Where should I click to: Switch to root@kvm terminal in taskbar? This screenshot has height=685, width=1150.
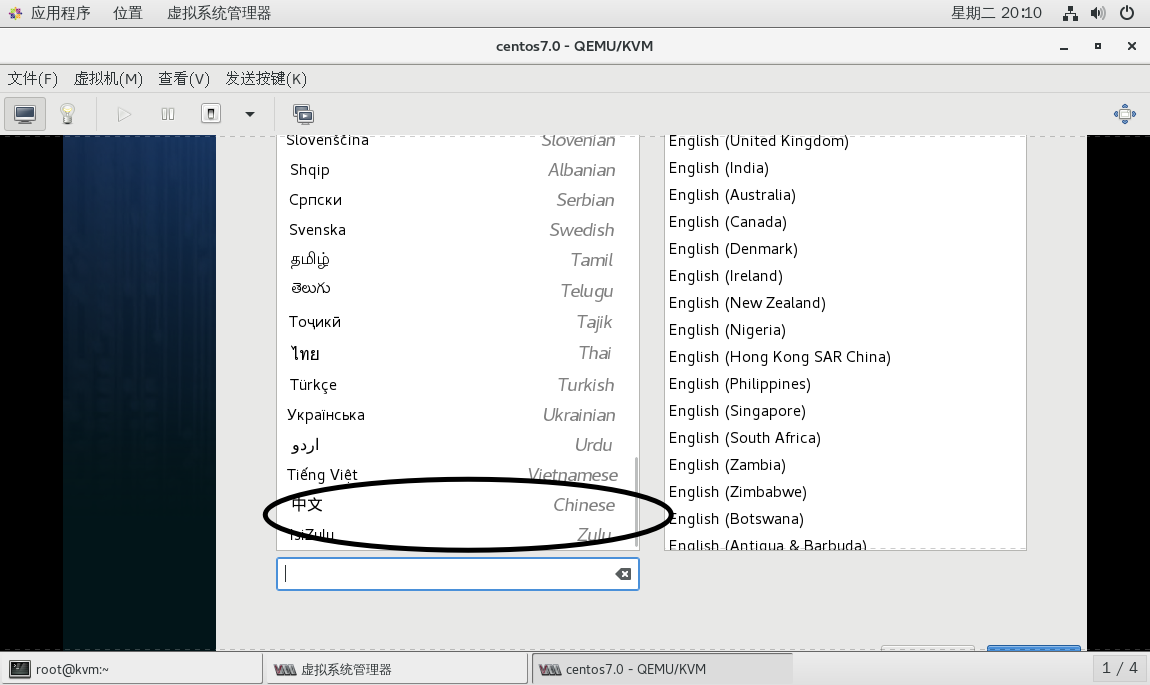(130, 669)
